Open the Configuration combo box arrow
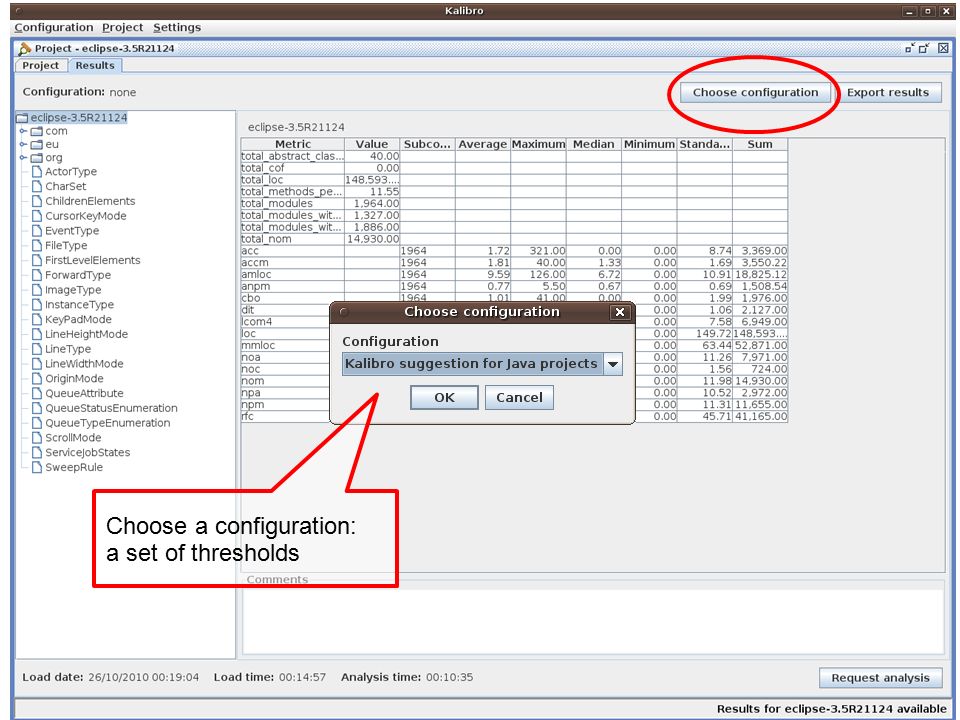 [x=613, y=364]
